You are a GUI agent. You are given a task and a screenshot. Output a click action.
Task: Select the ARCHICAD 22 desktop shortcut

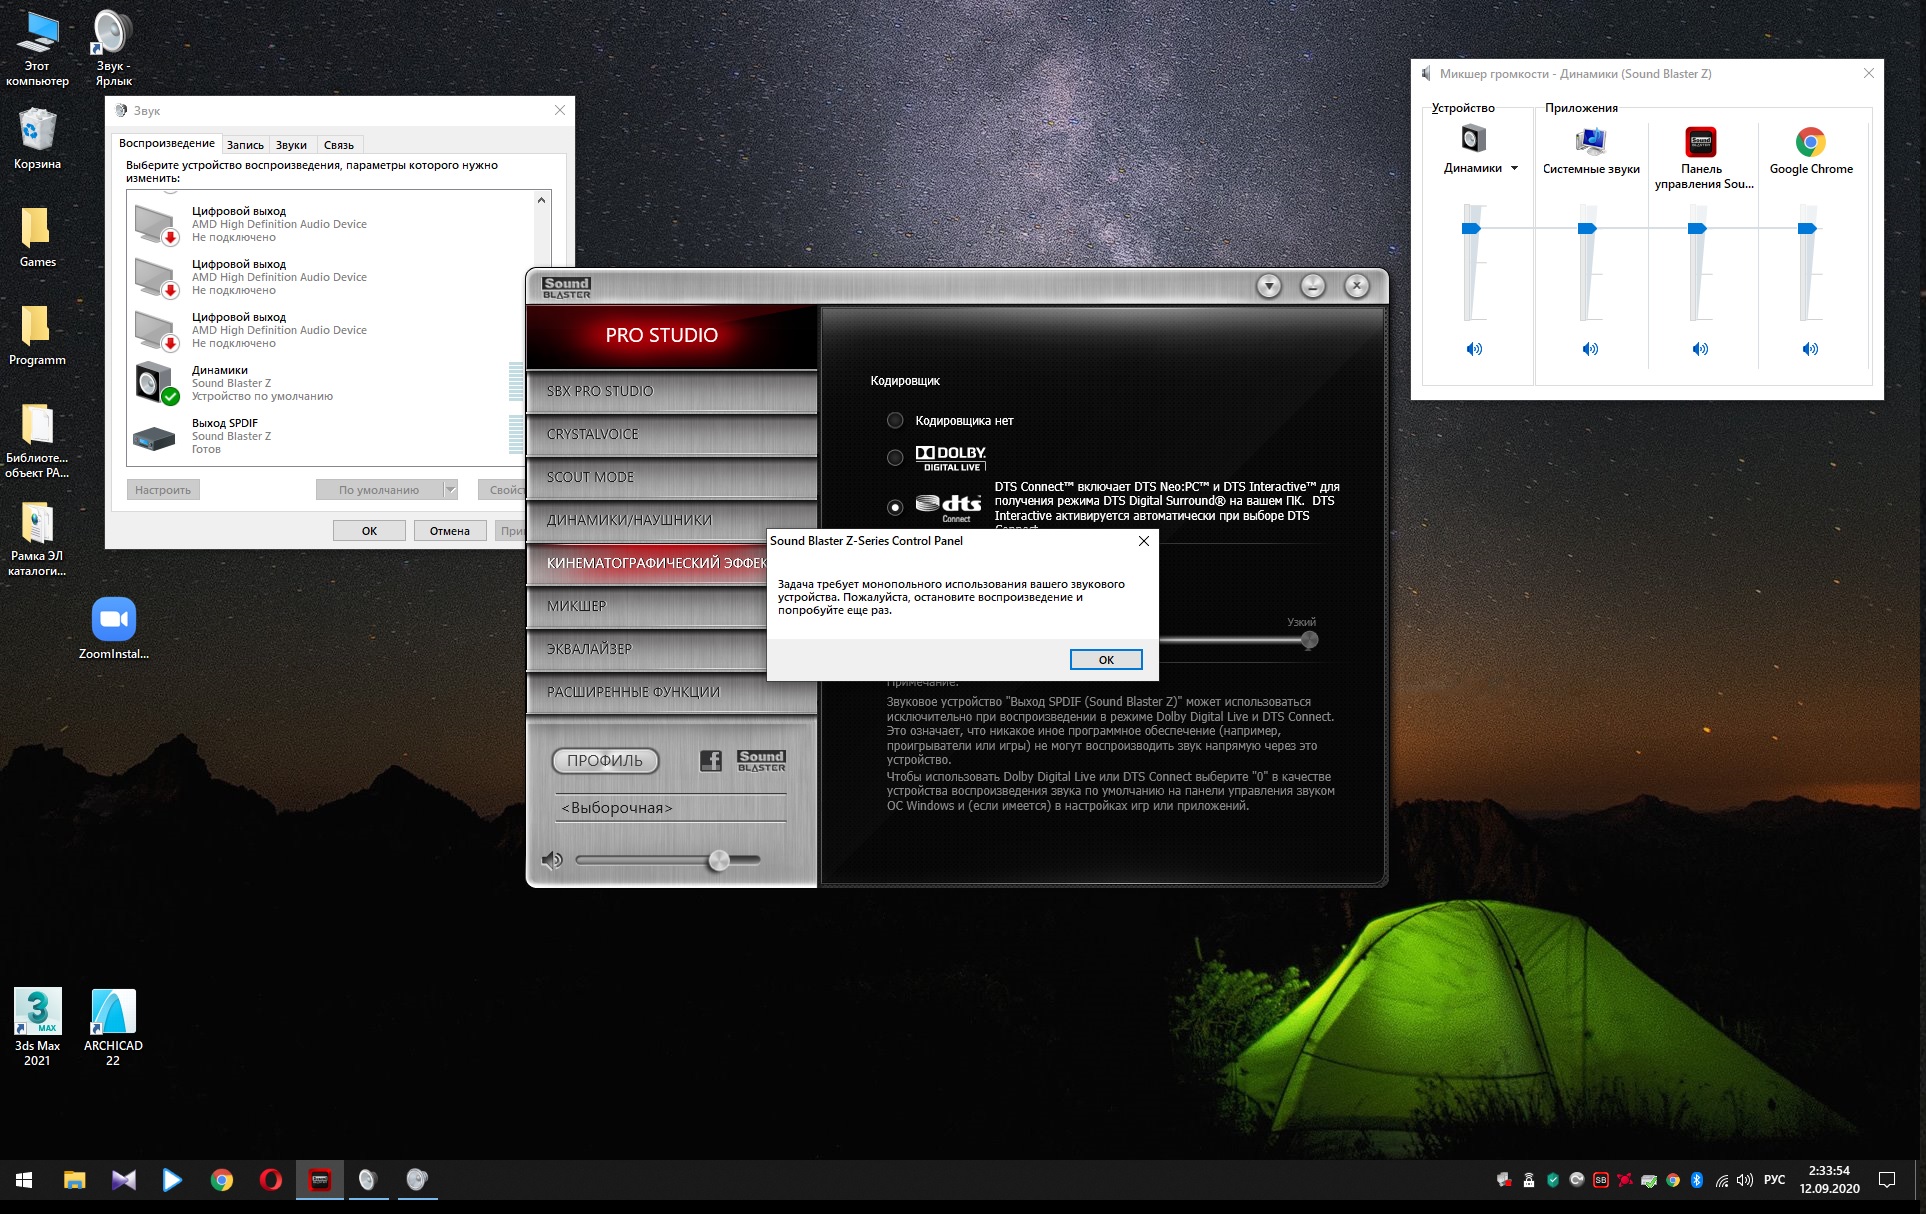point(113,1027)
